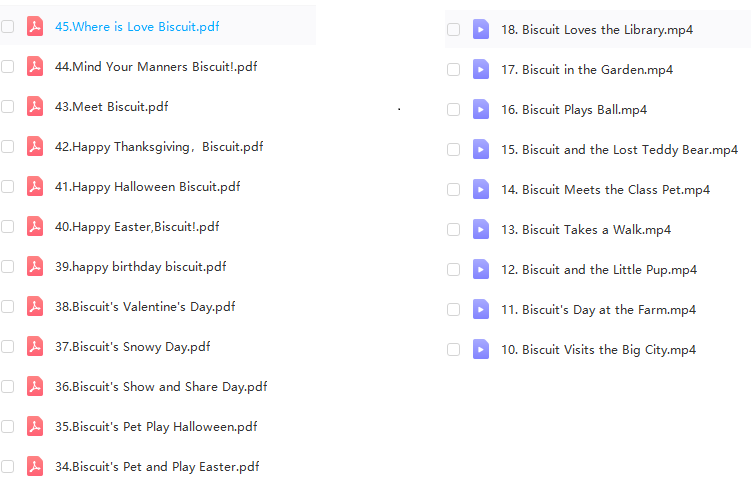Open file name 39.happy birthday biscuit.pdf
The height and width of the screenshot is (492, 751).
click(140, 267)
